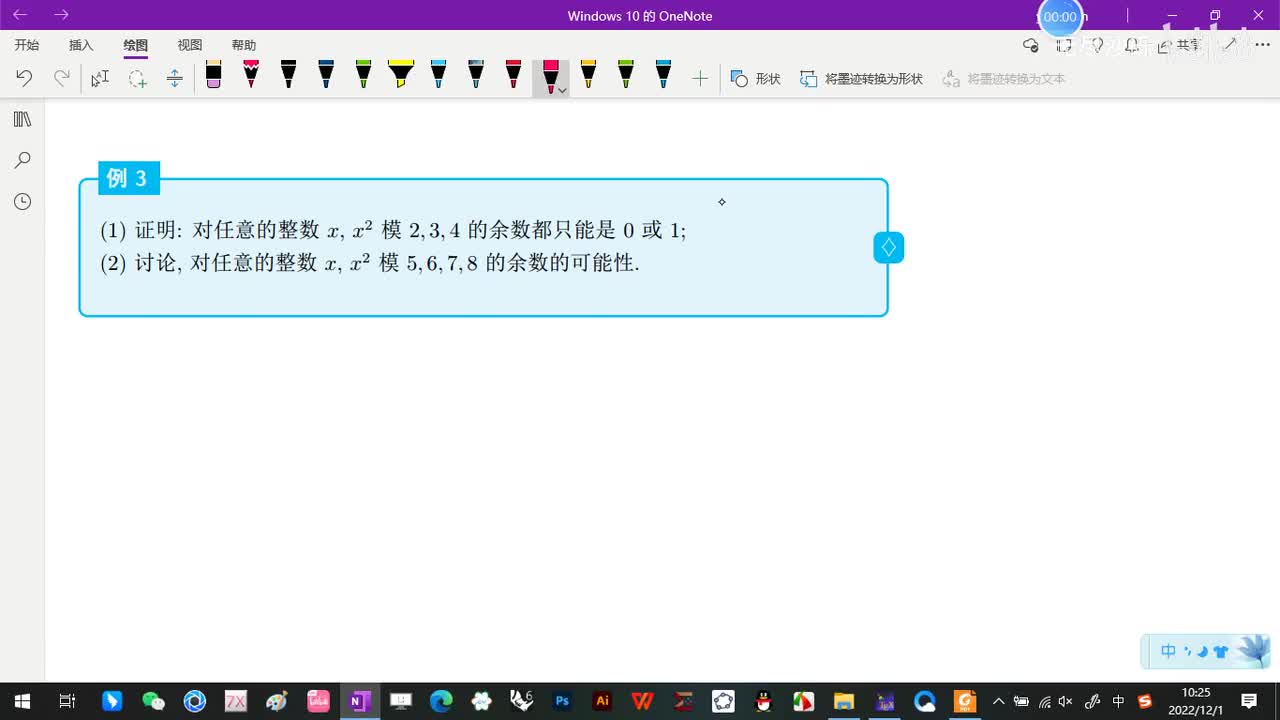
Task: Undo the last action in OneNote
Action: (24, 78)
